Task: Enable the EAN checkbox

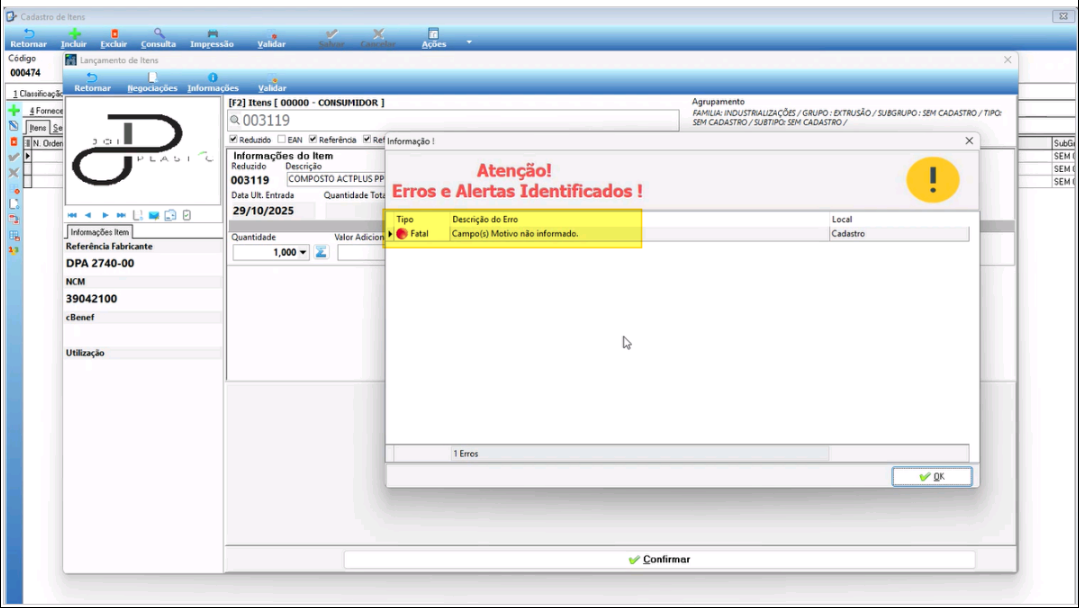Action: tap(282, 139)
